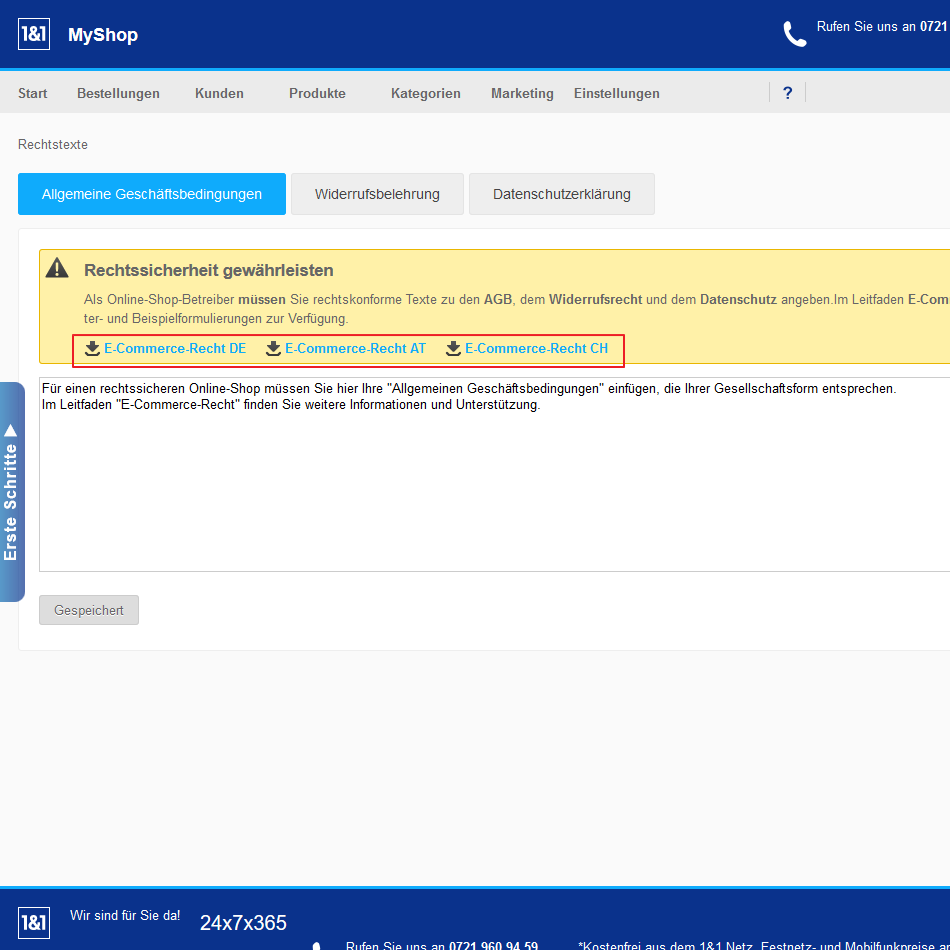950x950 pixels.
Task: Expand the Erste Schritte side panel
Action: 11,491
